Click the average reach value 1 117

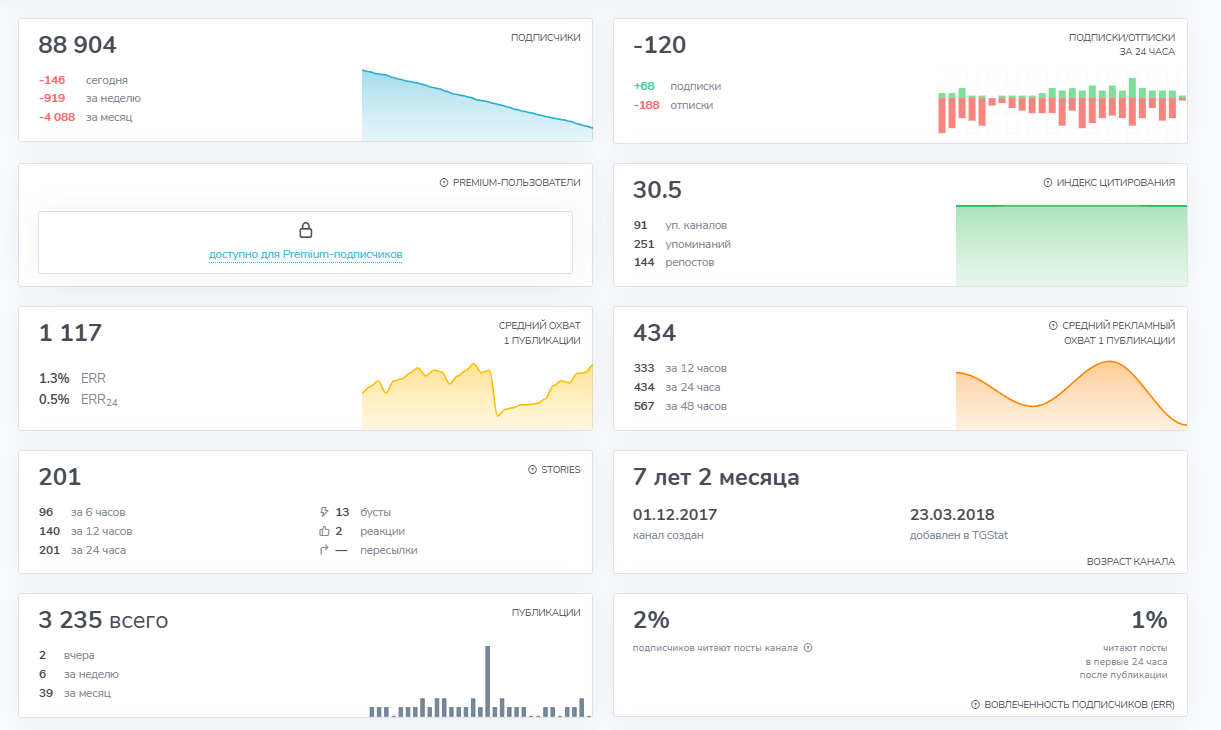(x=70, y=333)
